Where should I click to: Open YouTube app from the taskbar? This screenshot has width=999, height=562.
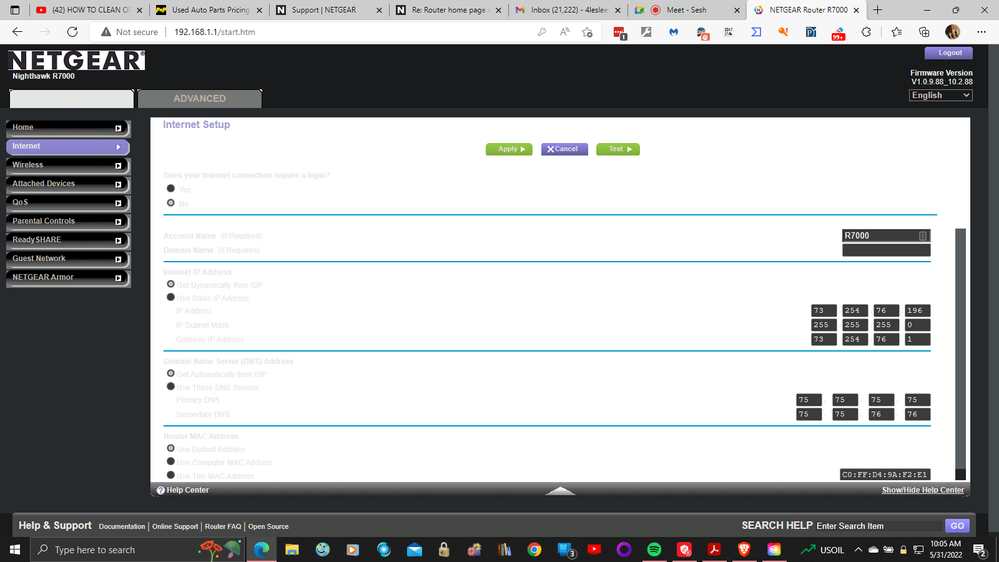594,549
